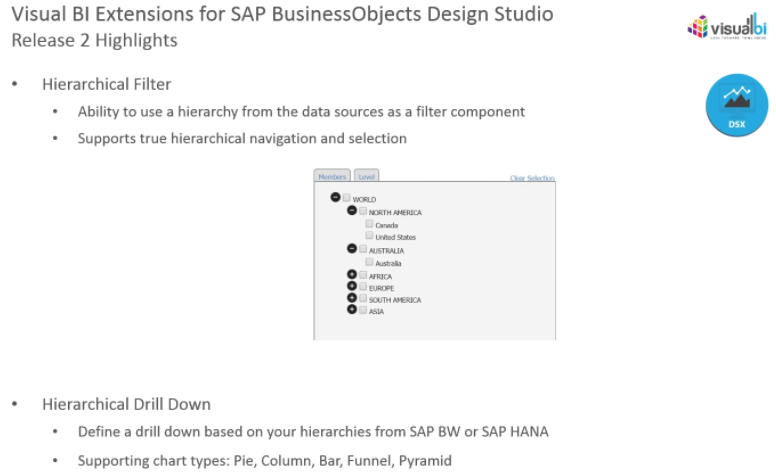Click the Hierarchical Drill Down heading

126,404
